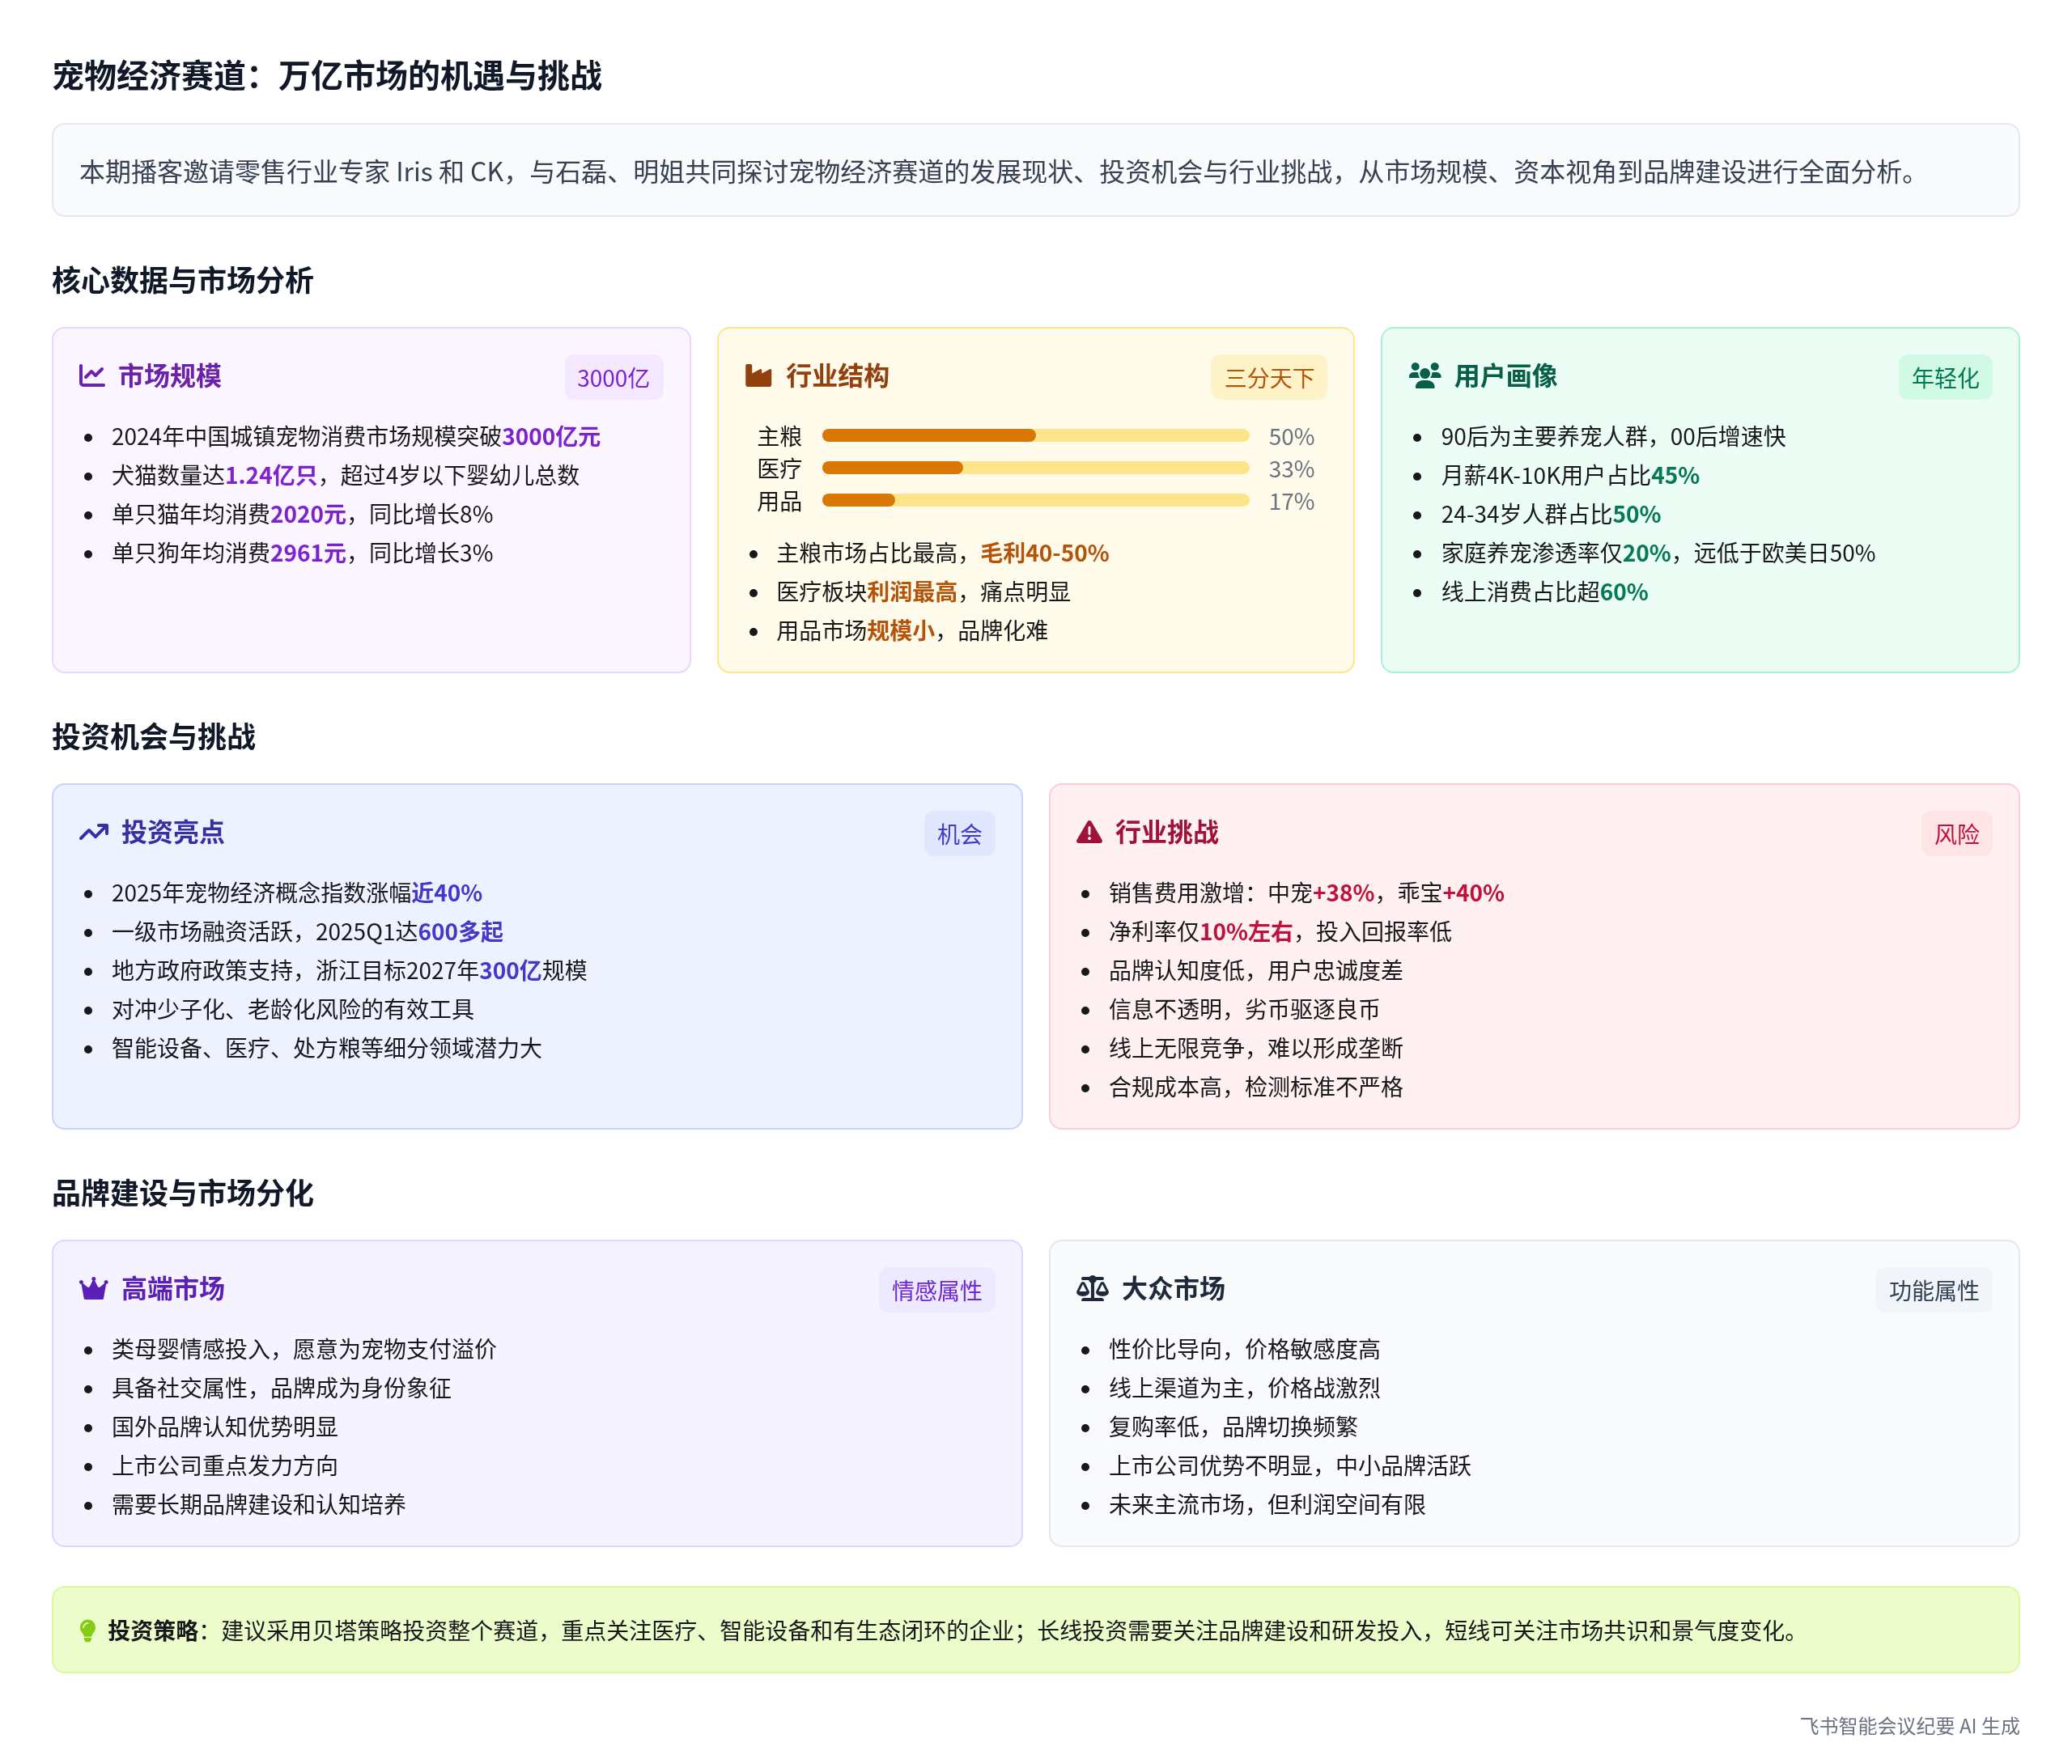This screenshot has width=2072, height=1764.
Task: Click the factory icon beside 行业结构
Action: point(758,376)
